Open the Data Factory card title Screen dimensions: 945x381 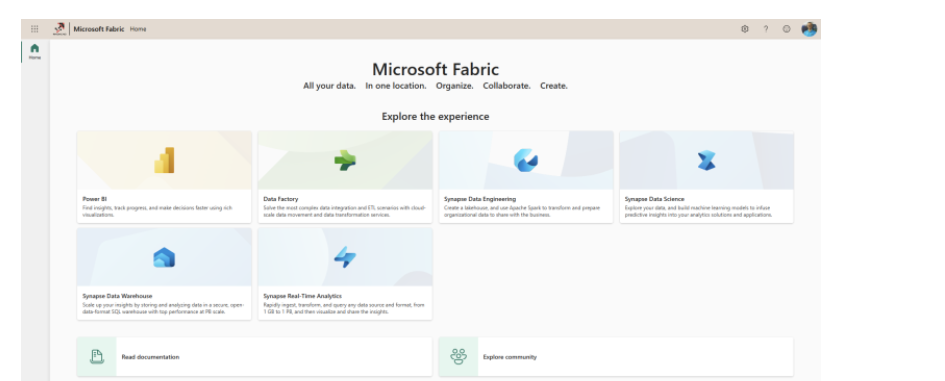(x=281, y=199)
